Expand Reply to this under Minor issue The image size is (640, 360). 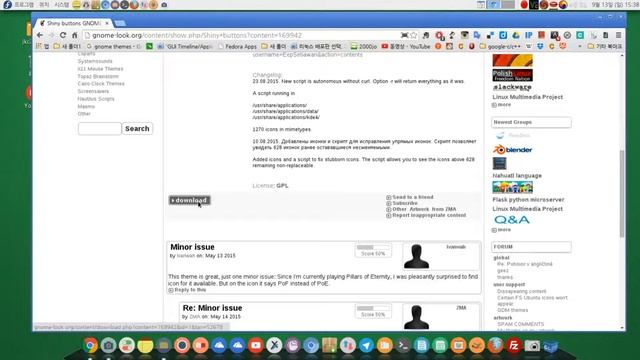tap(187, 290)
